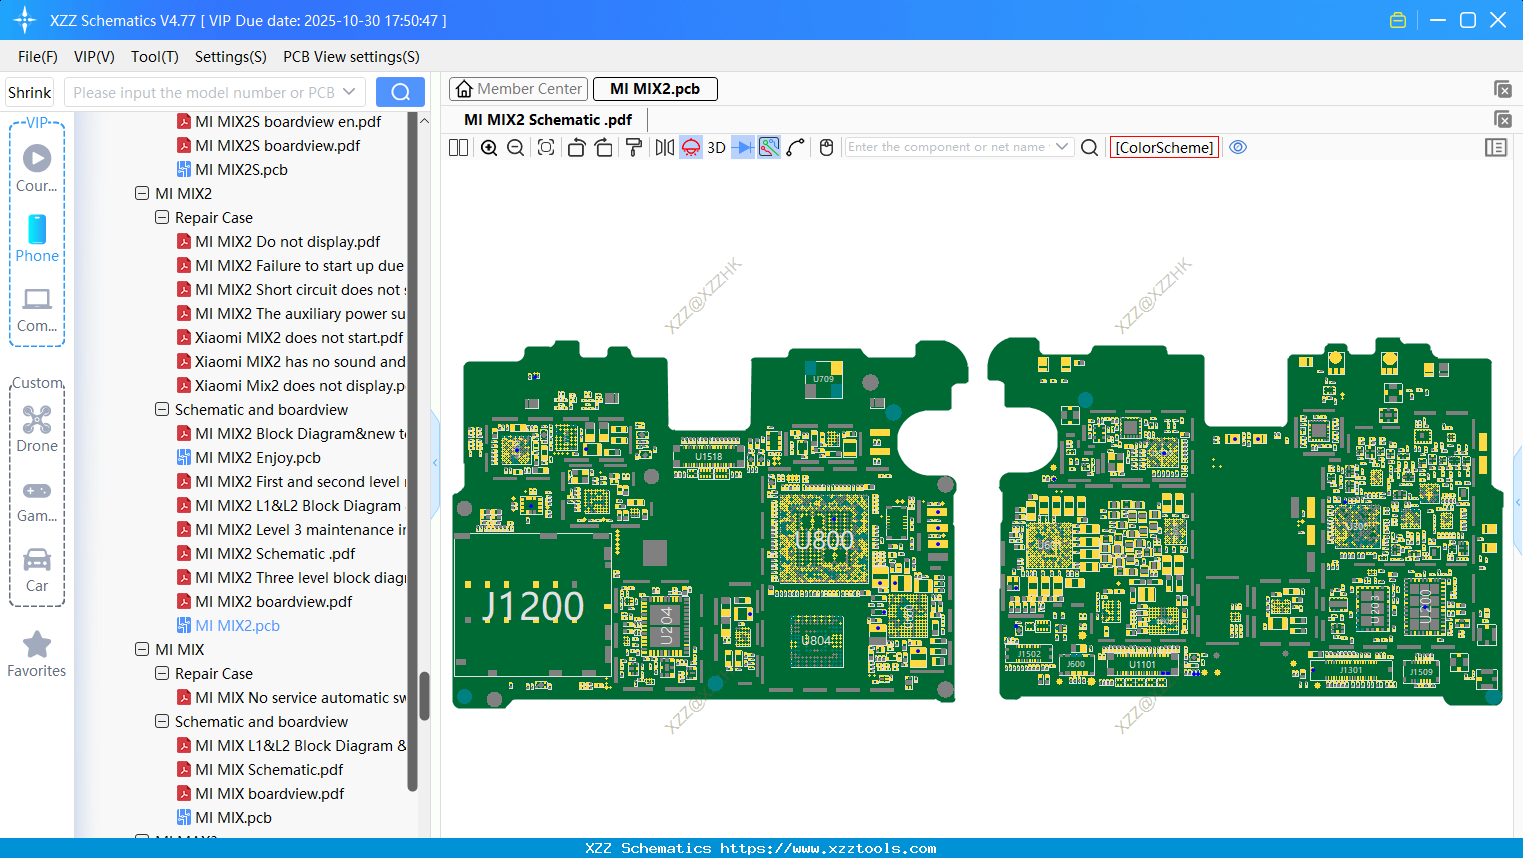Switch to the Member Center tab
The height and width of the screenshot is (858, 1523).
click(519, 89)
